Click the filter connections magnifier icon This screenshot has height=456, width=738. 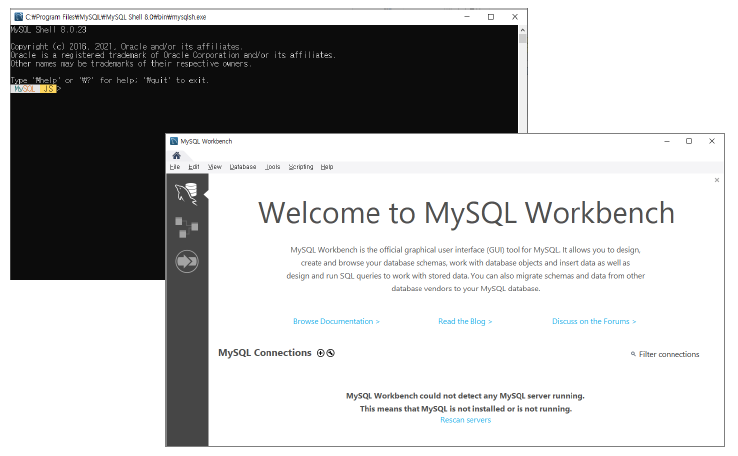point(633,354)
